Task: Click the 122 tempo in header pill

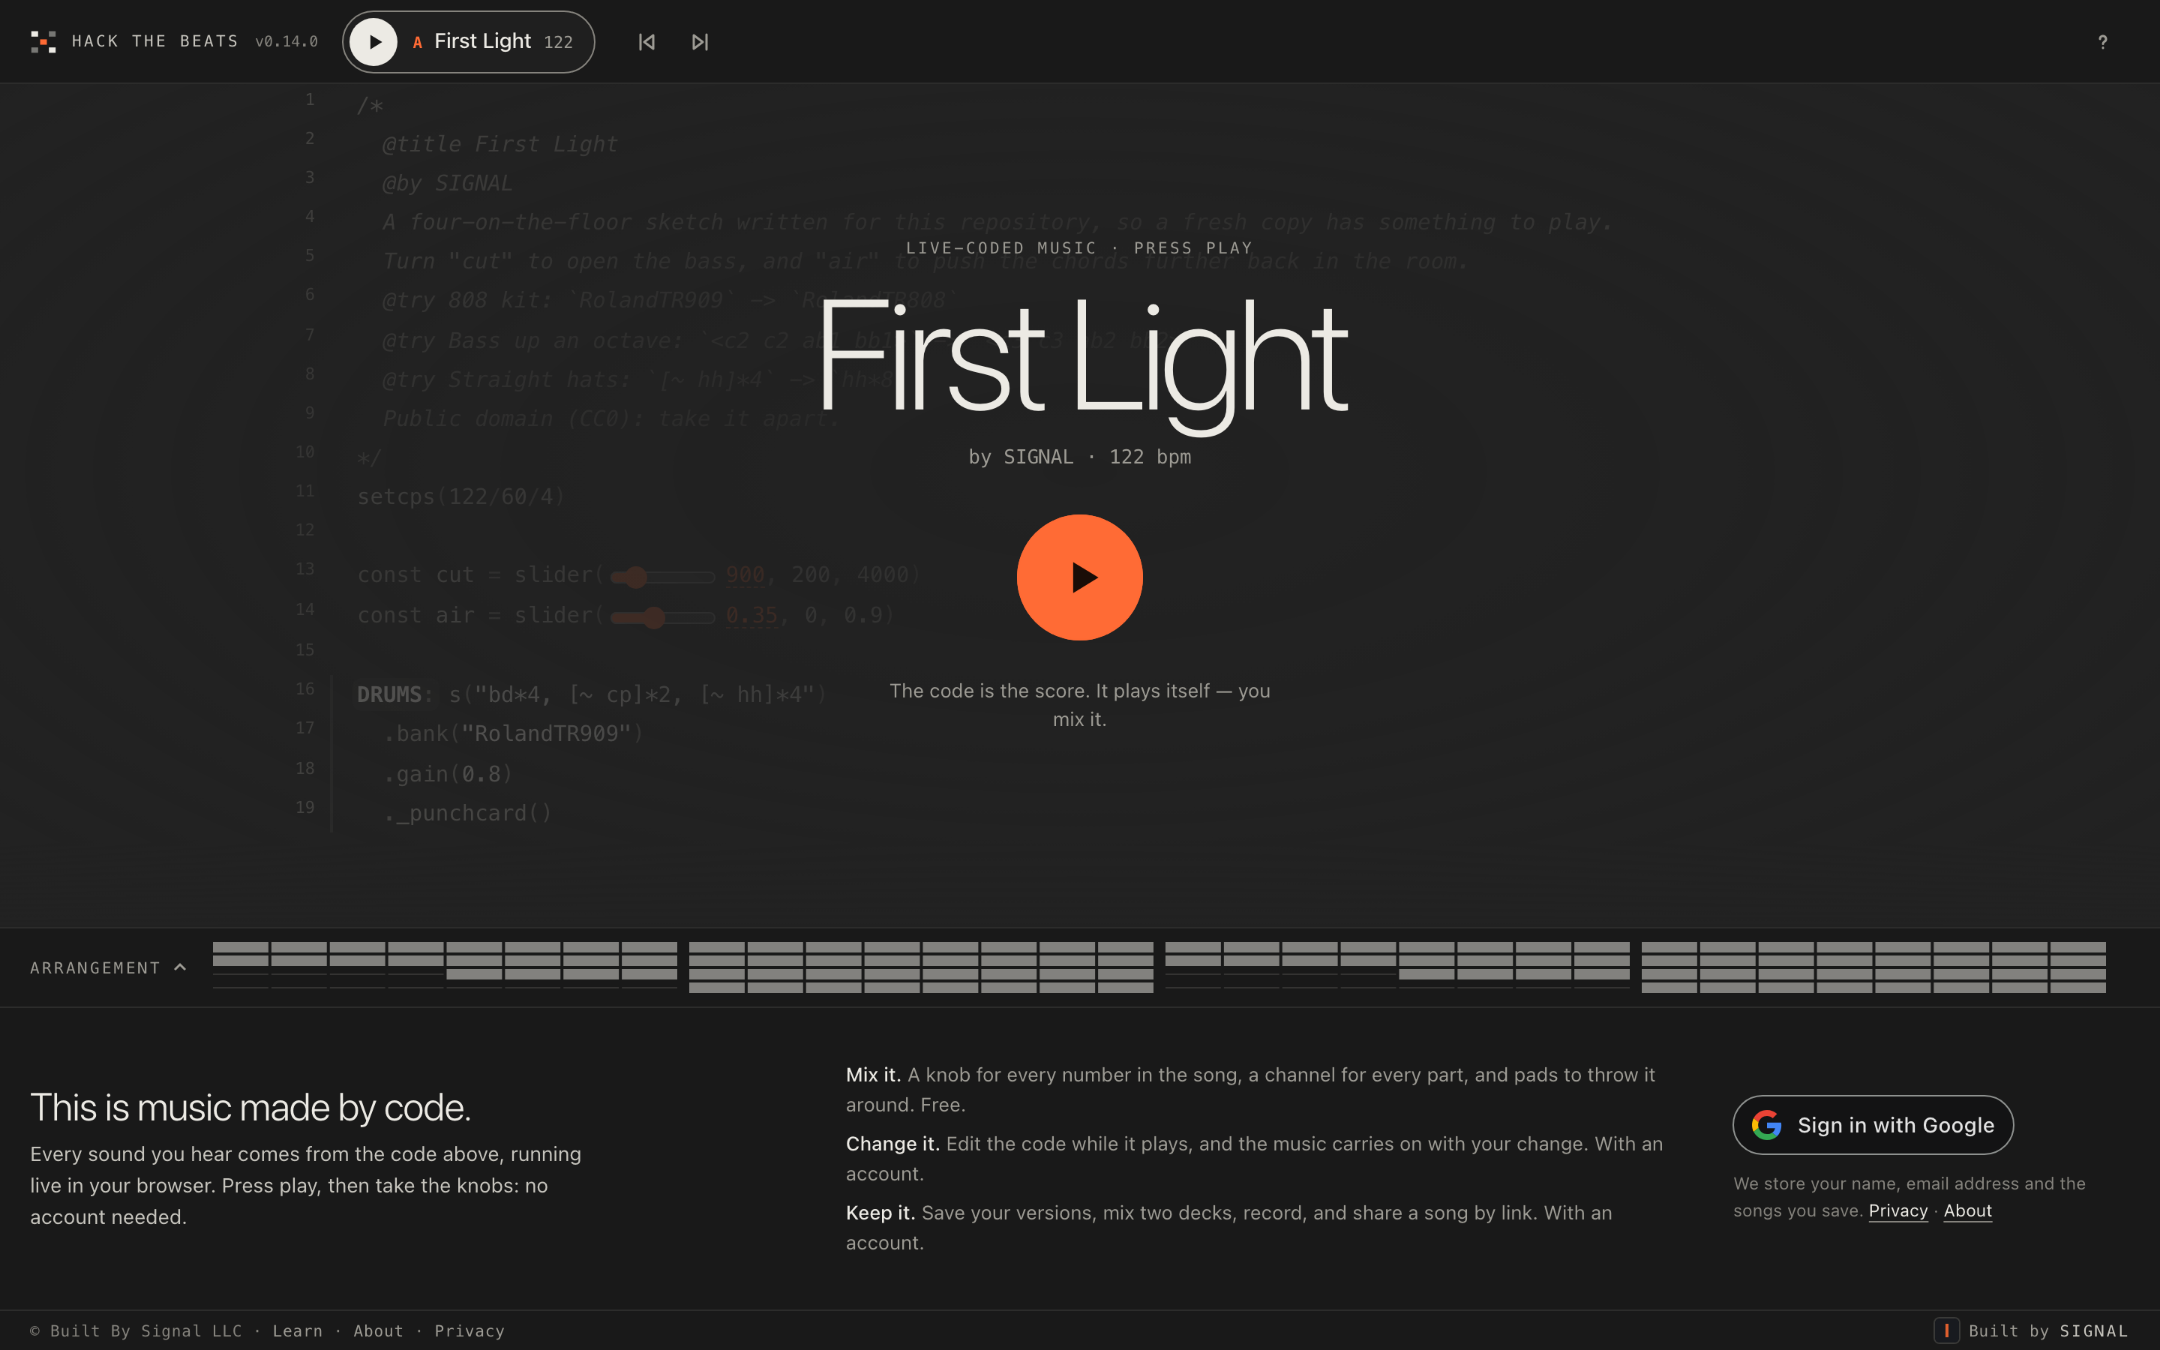Action: tap(558, 42)
